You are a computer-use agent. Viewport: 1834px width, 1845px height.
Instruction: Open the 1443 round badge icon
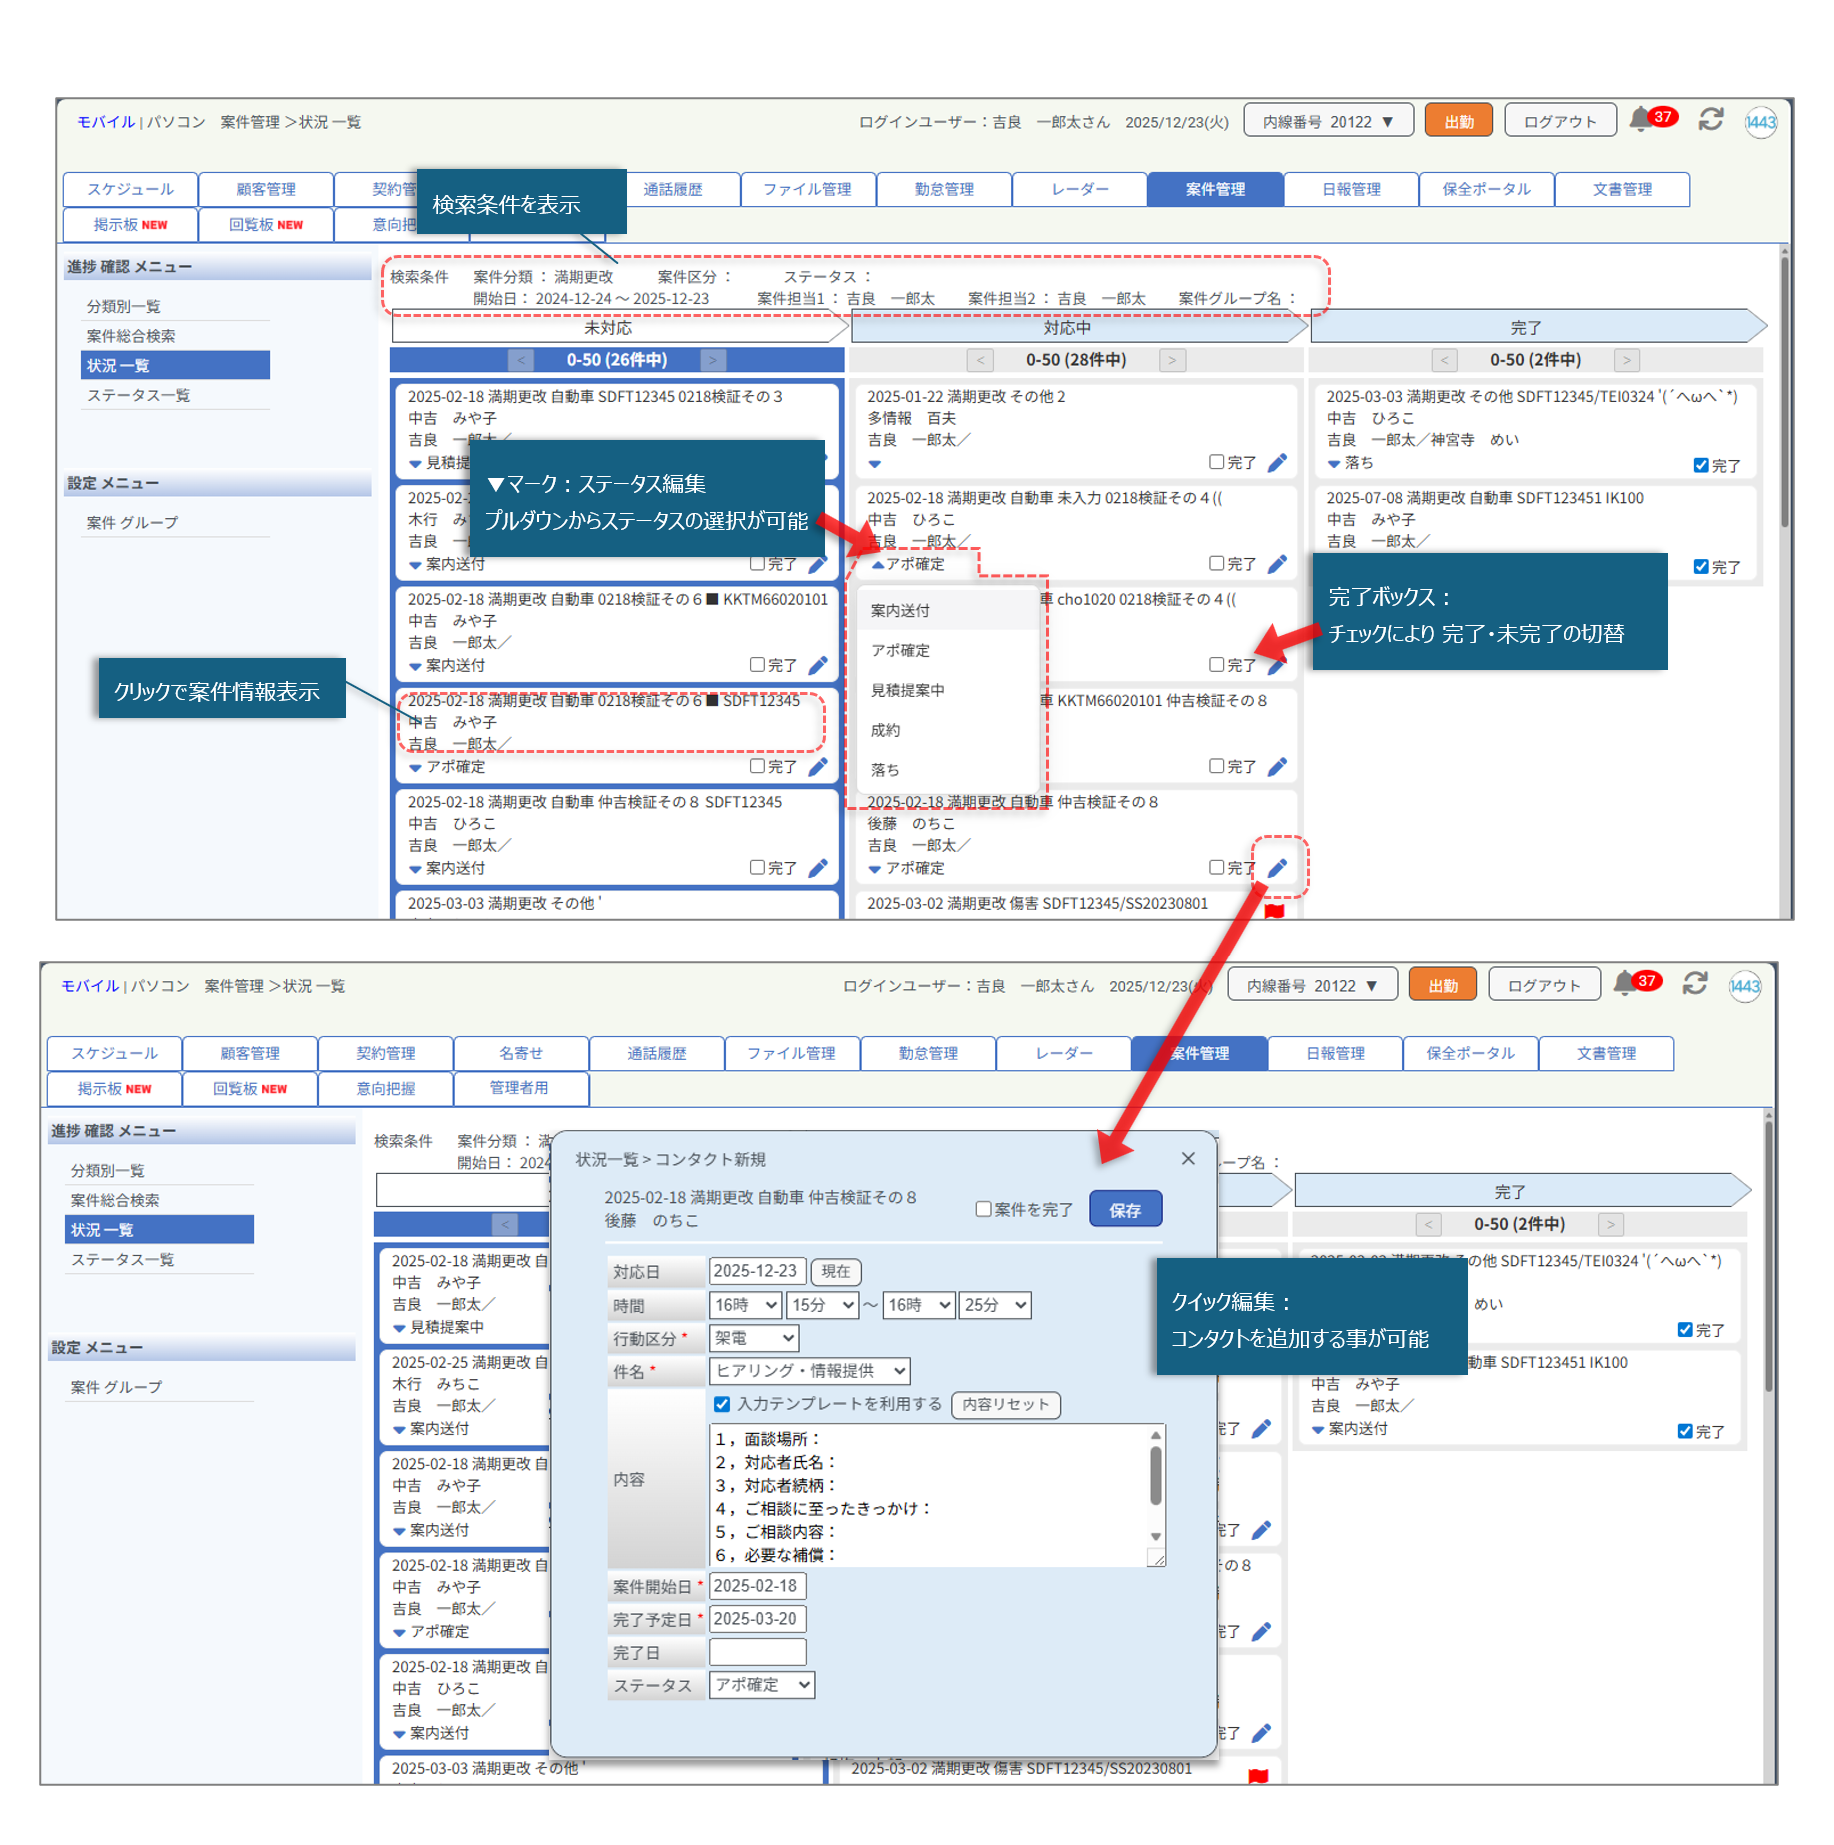1760,122
